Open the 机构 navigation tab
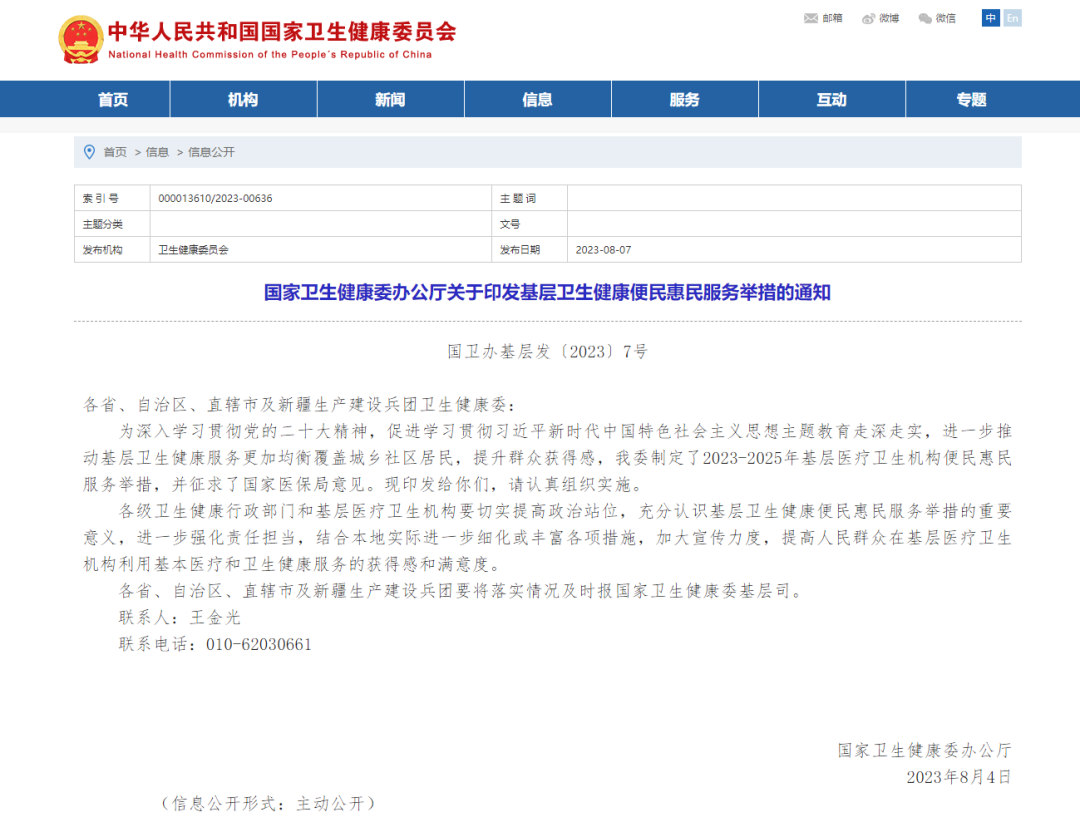 tap(243, 99)
